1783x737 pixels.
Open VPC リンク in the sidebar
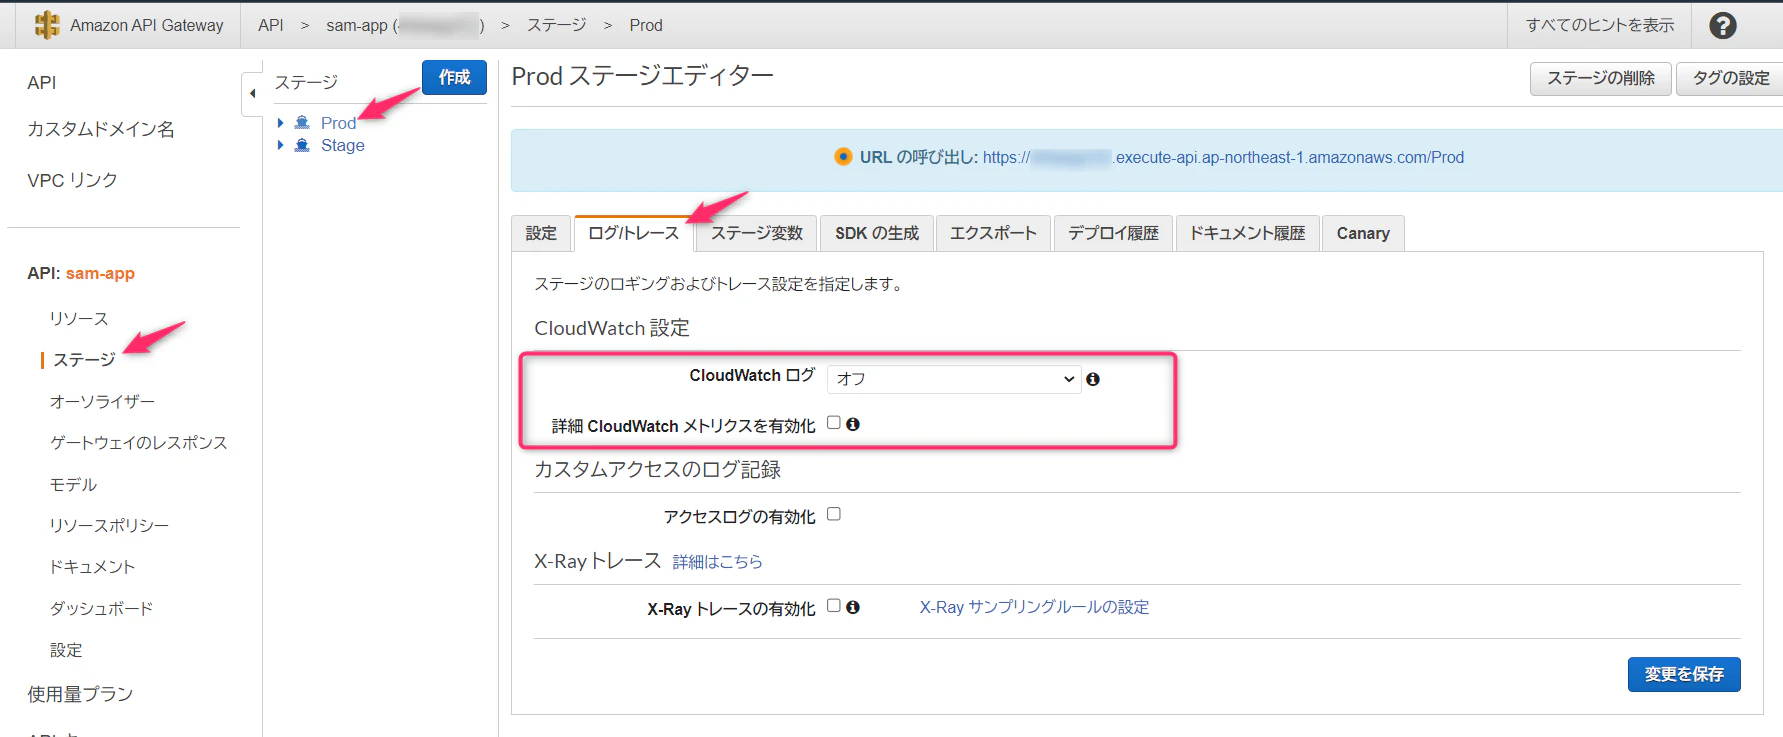(72, 180)
